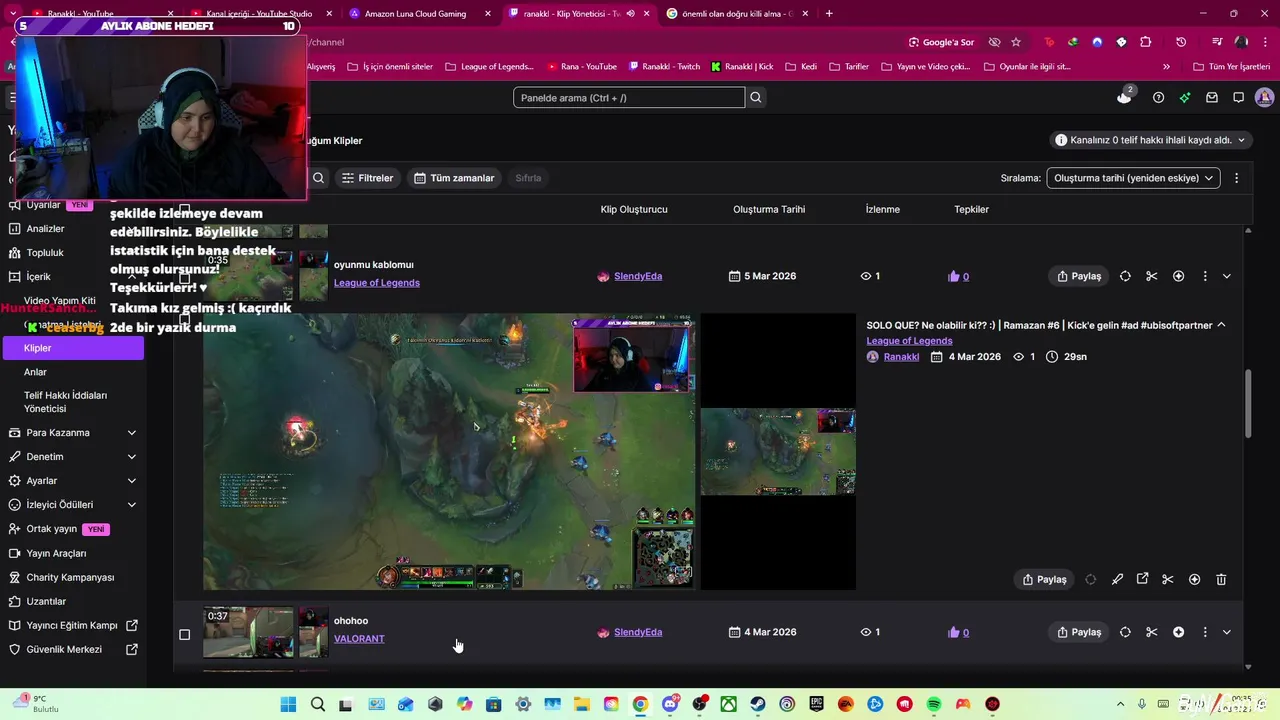Click Paylaş in the expanded clip

(x=1044, y=579)
